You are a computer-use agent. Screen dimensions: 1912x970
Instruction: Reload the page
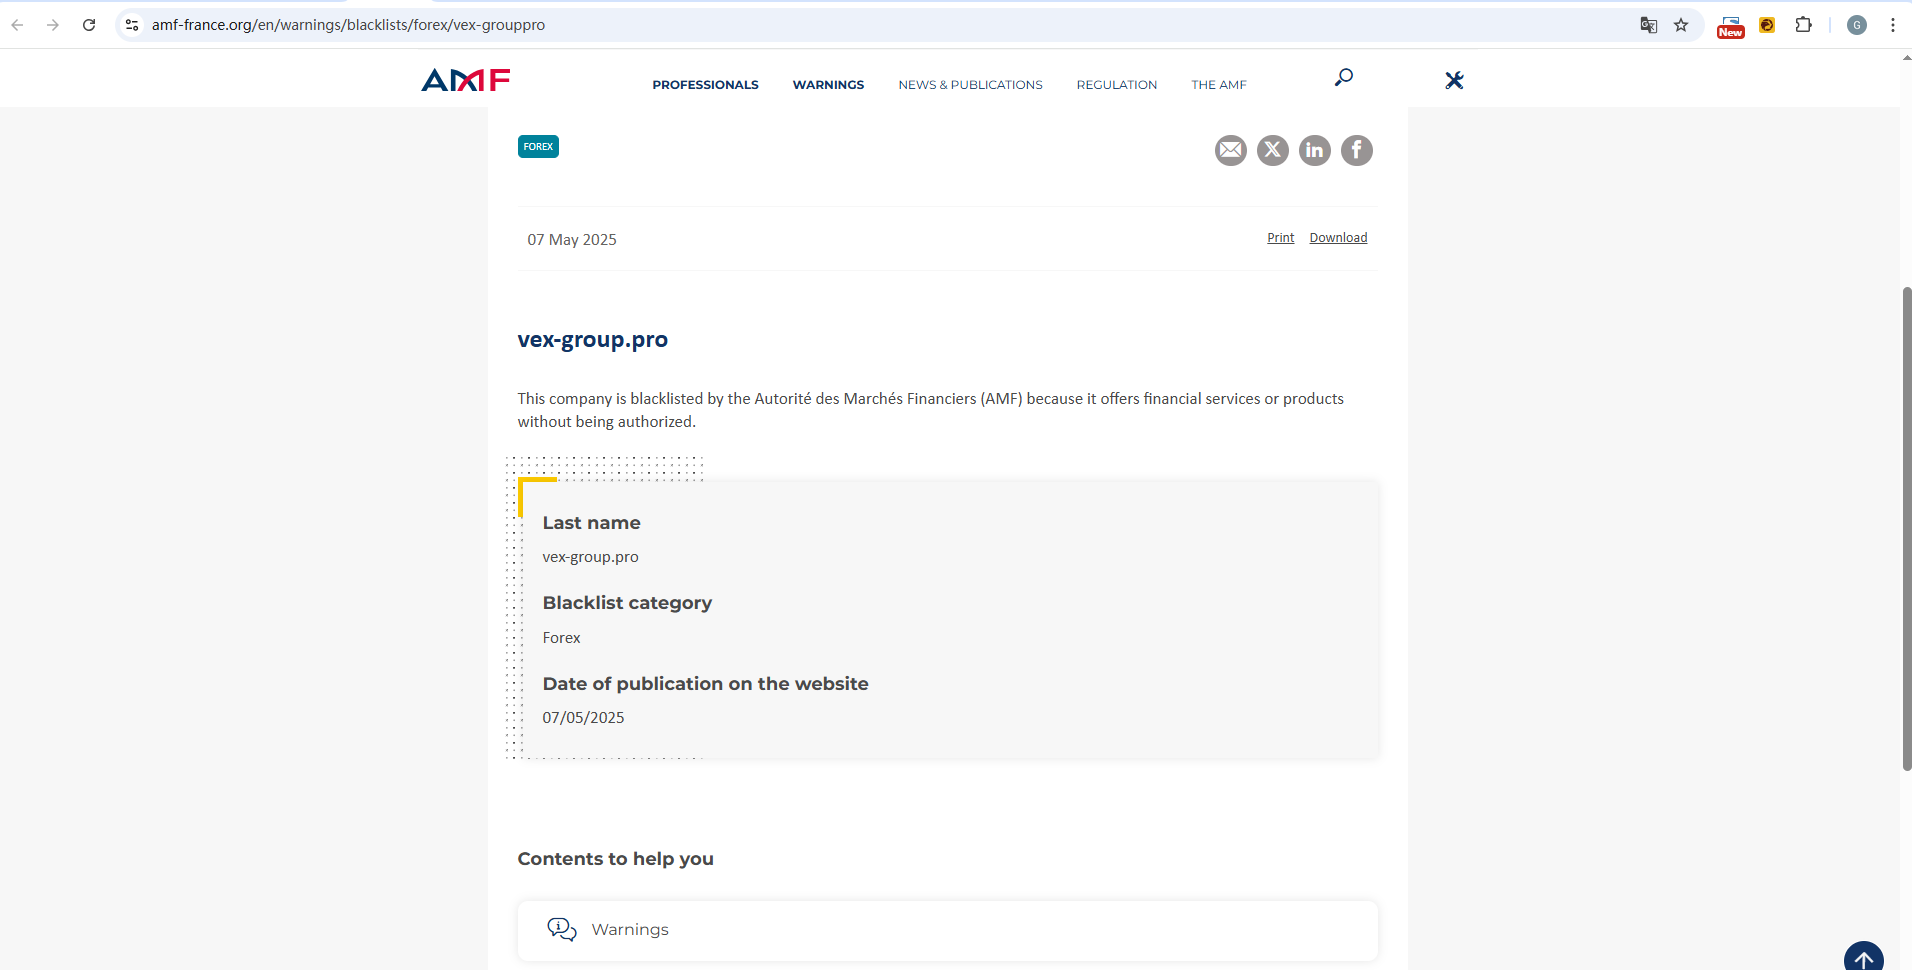[x=89, y=25]
